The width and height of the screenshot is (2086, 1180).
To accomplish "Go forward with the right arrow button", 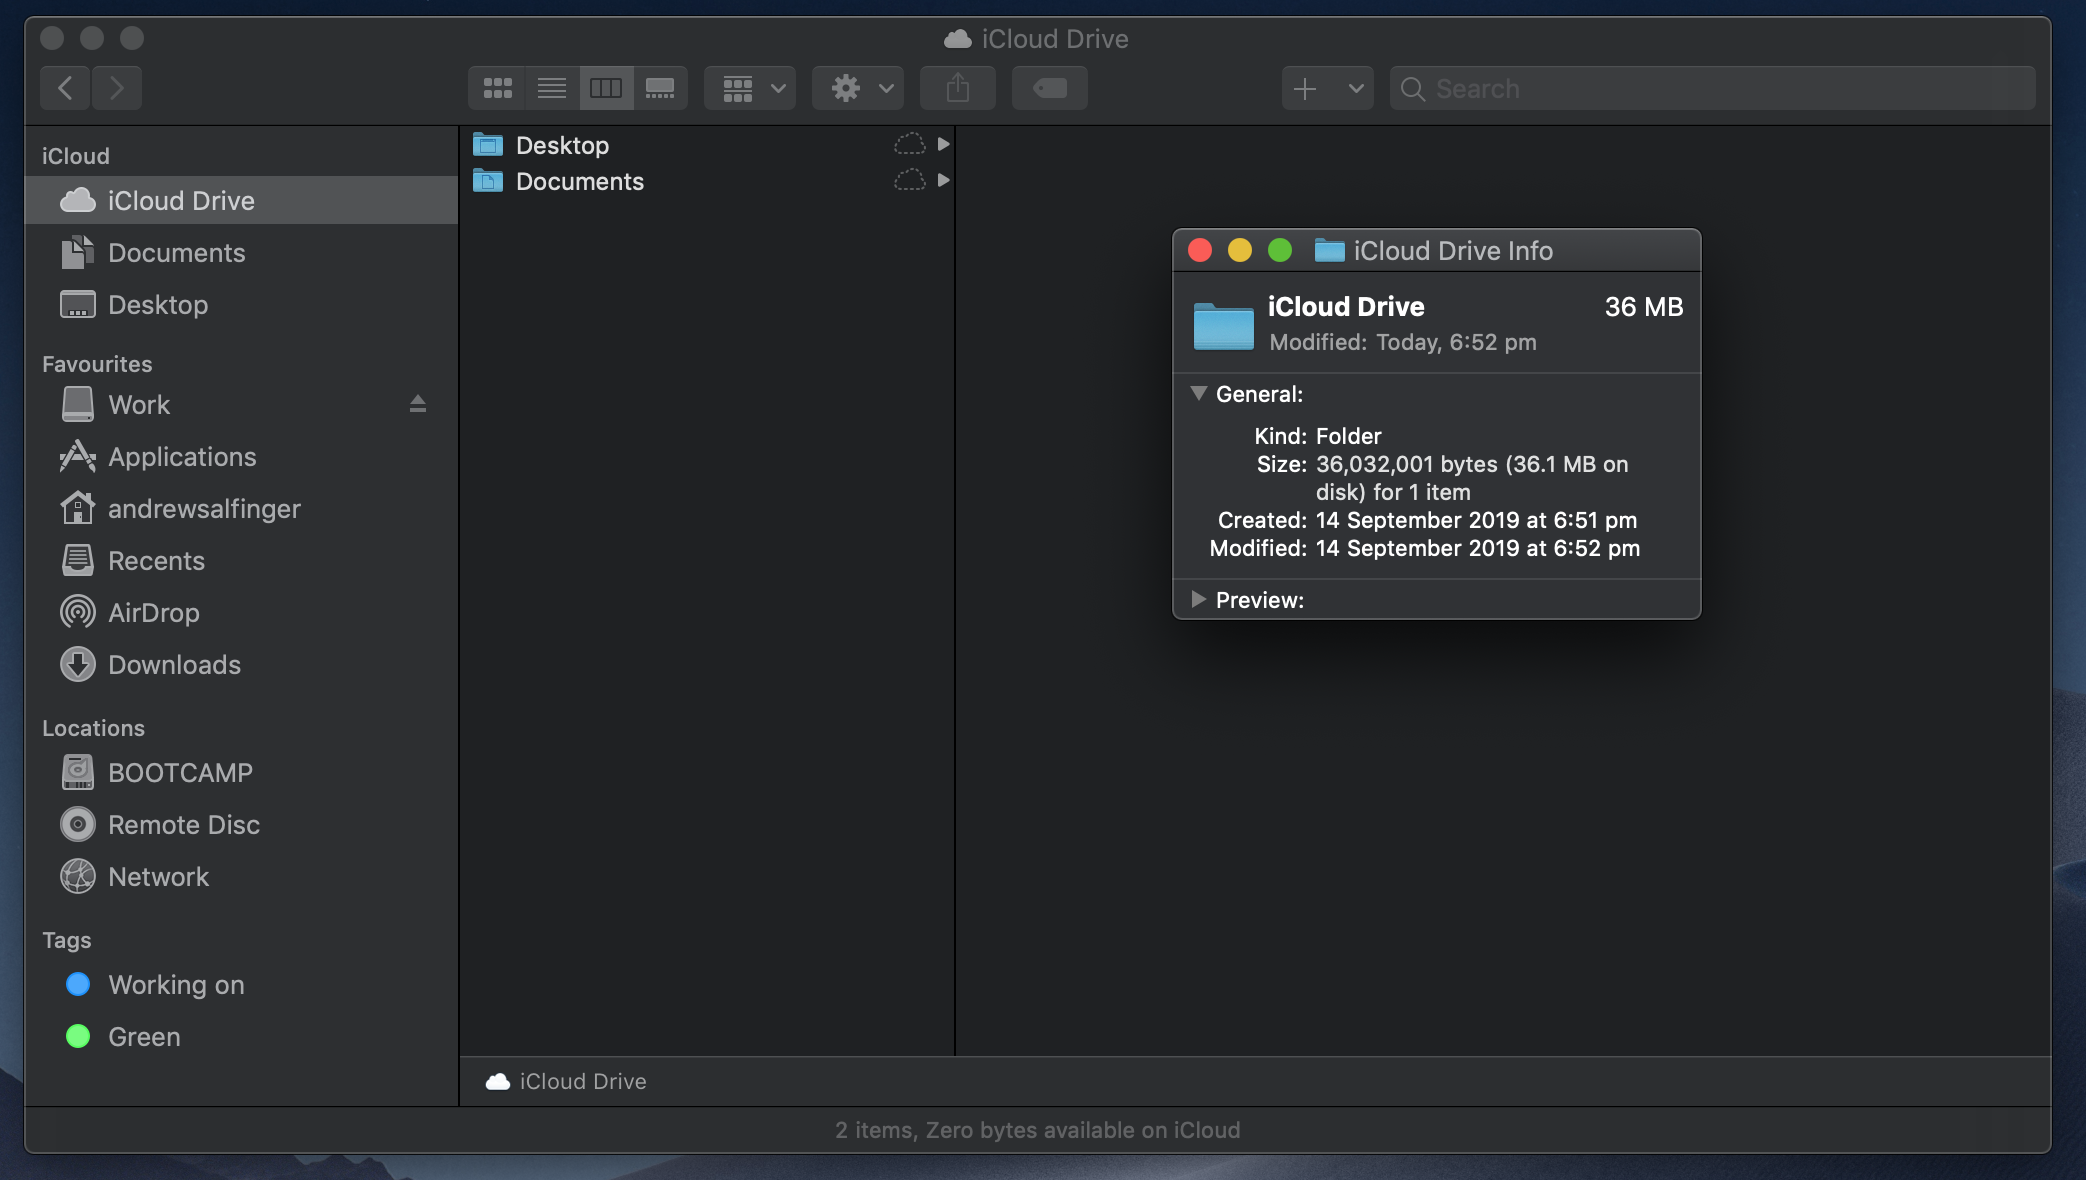I will (117, 88).
